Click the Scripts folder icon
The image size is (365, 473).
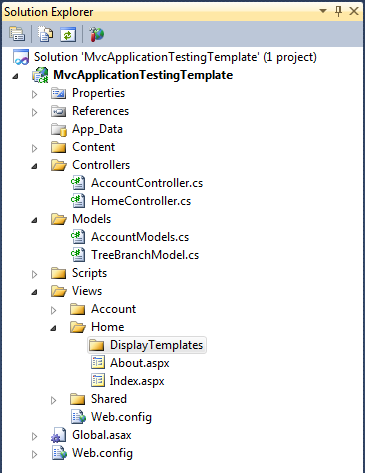coord(59,273)
